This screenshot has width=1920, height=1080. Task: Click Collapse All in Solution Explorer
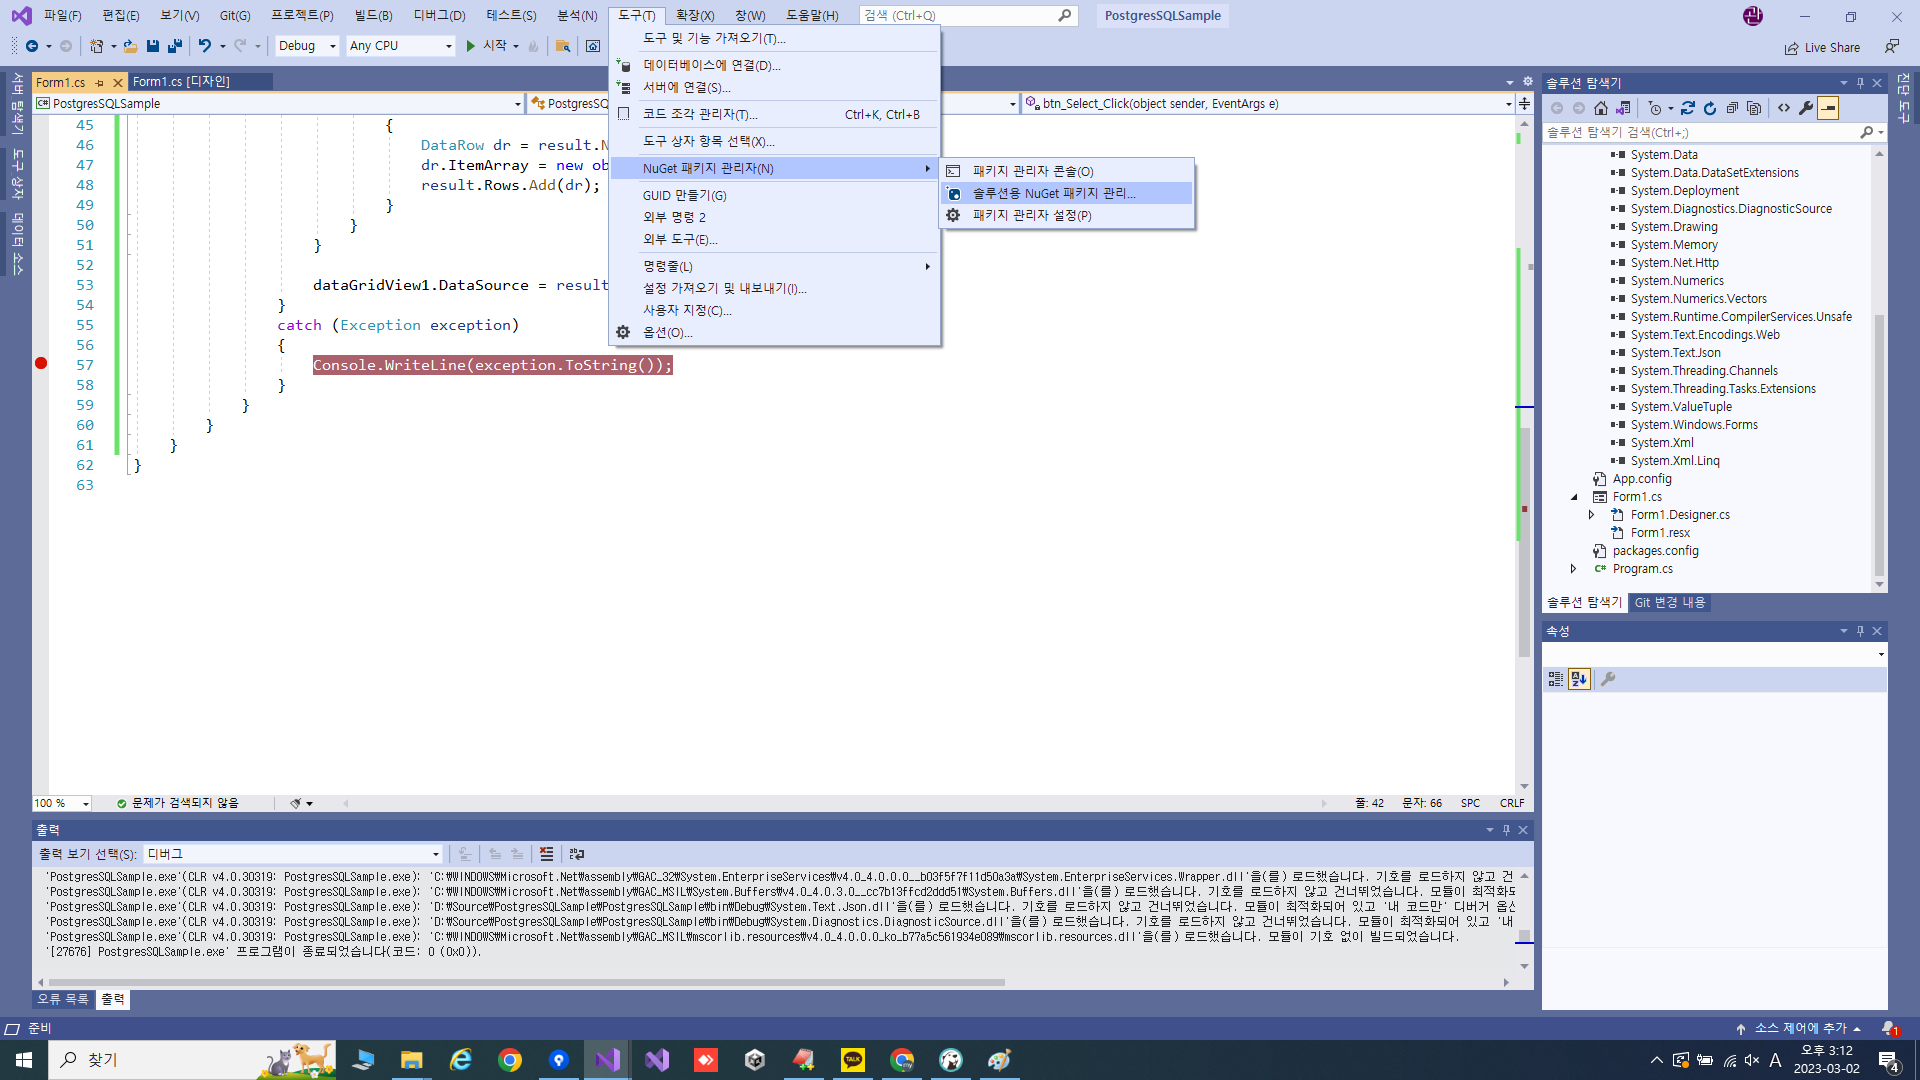(1732, 108)
